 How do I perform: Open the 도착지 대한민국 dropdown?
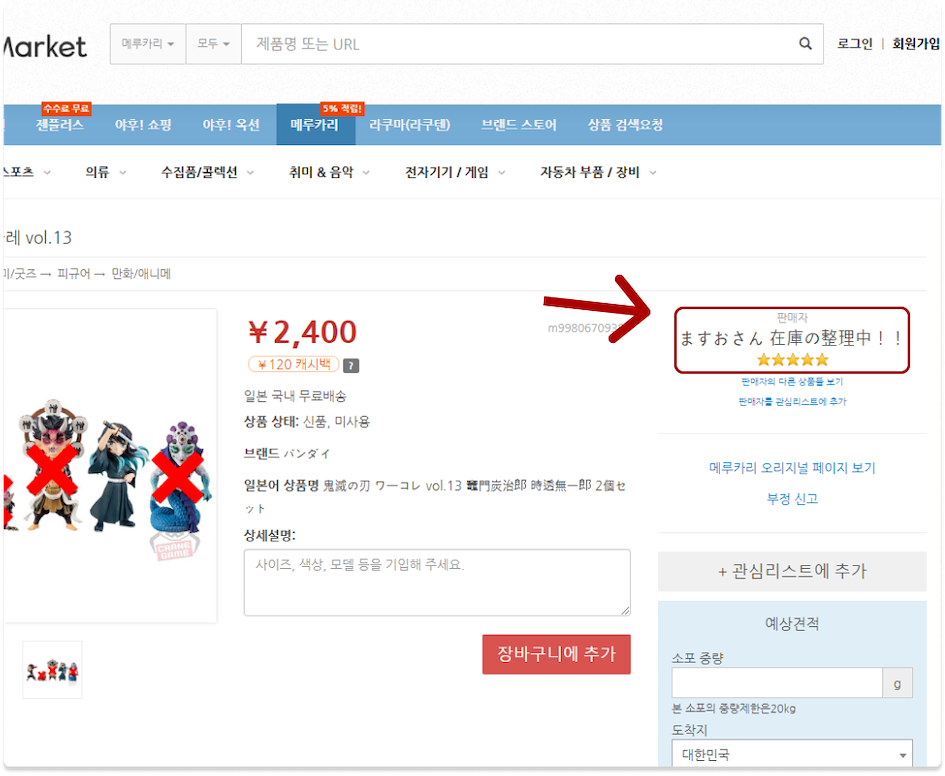coord(792,754)
